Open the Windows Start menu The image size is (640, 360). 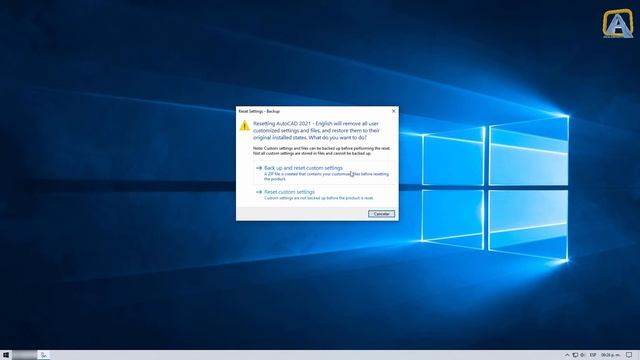(6, 355)
